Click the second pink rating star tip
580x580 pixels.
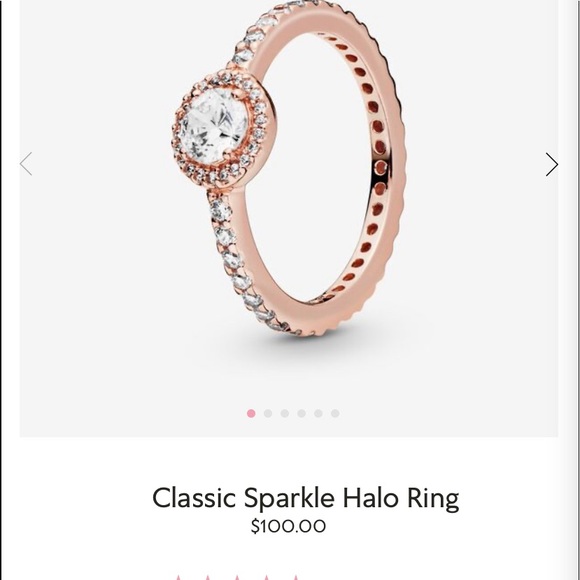pos(208,577)
